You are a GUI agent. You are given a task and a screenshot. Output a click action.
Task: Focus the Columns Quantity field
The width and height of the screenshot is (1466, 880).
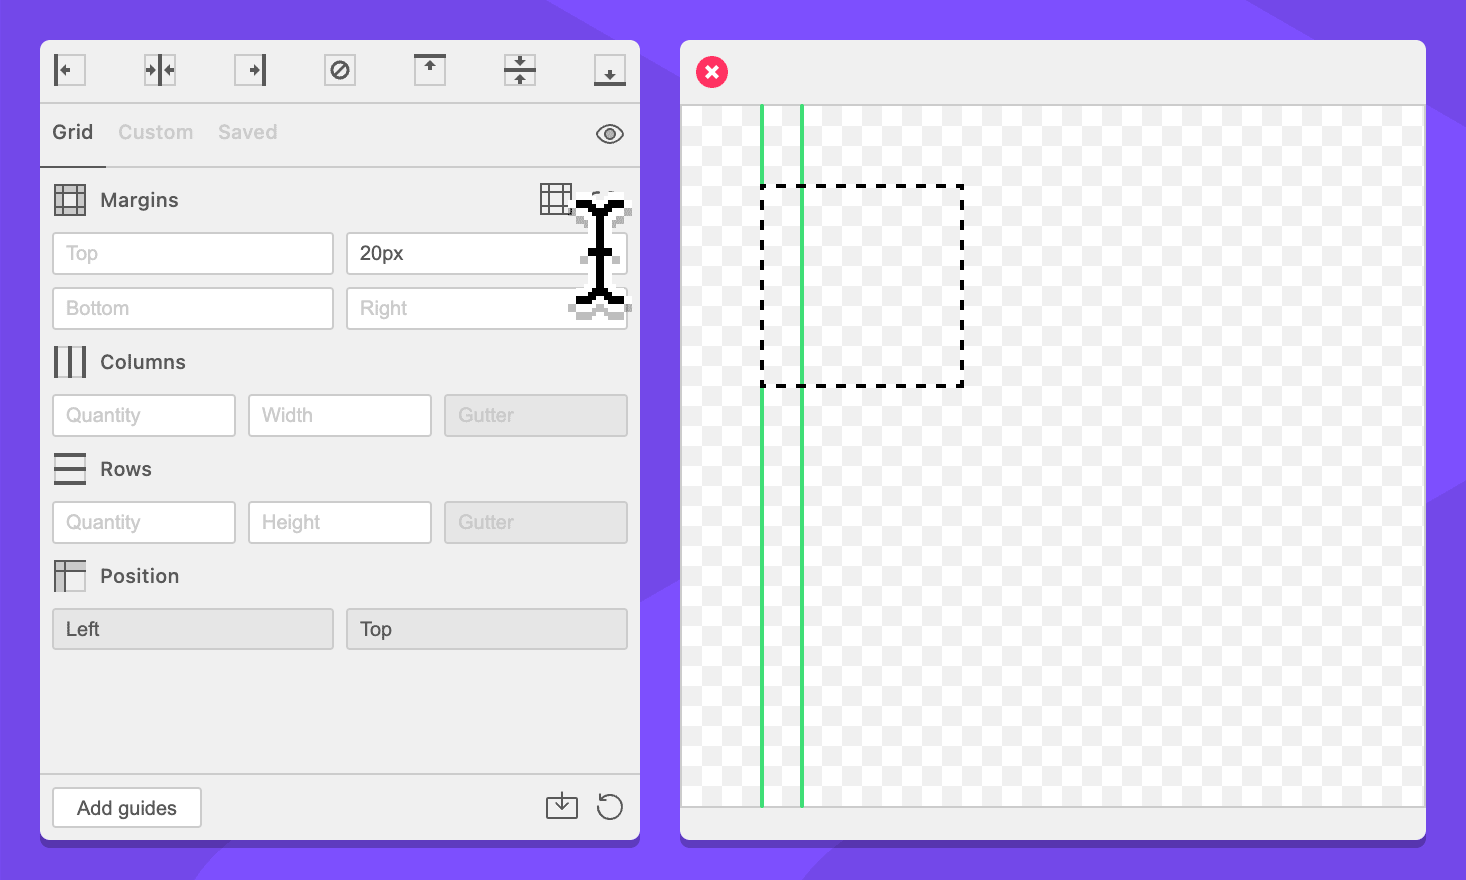point(144,416)
